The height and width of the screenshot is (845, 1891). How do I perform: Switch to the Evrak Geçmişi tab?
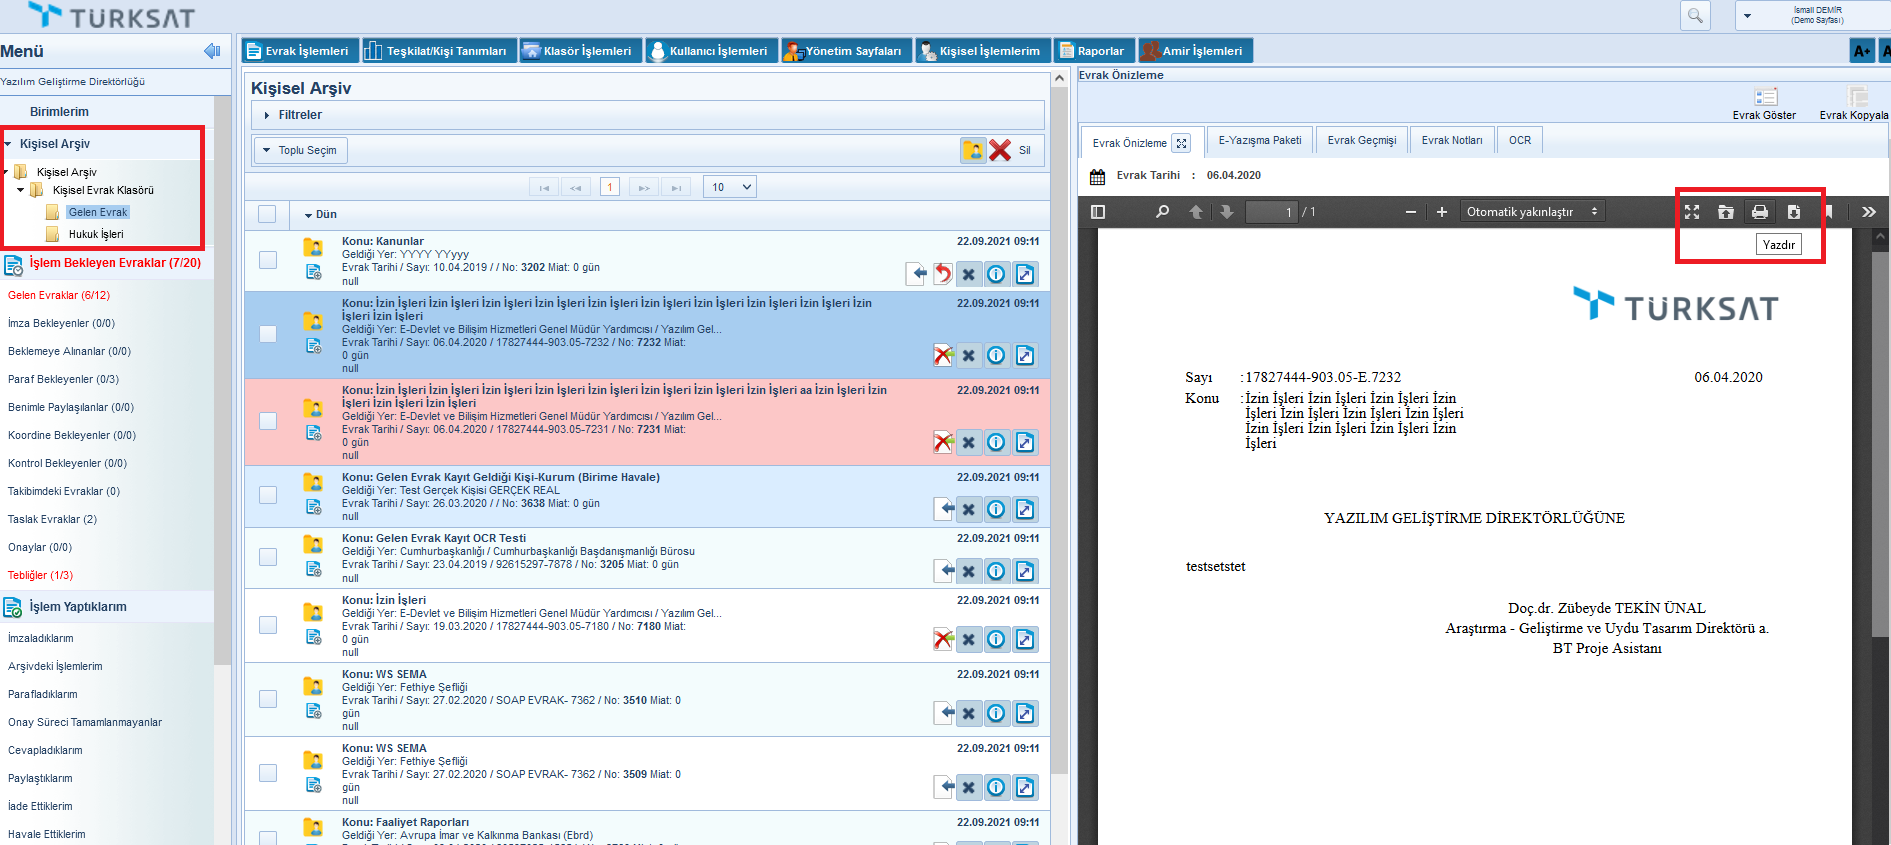pos(1361,141)
